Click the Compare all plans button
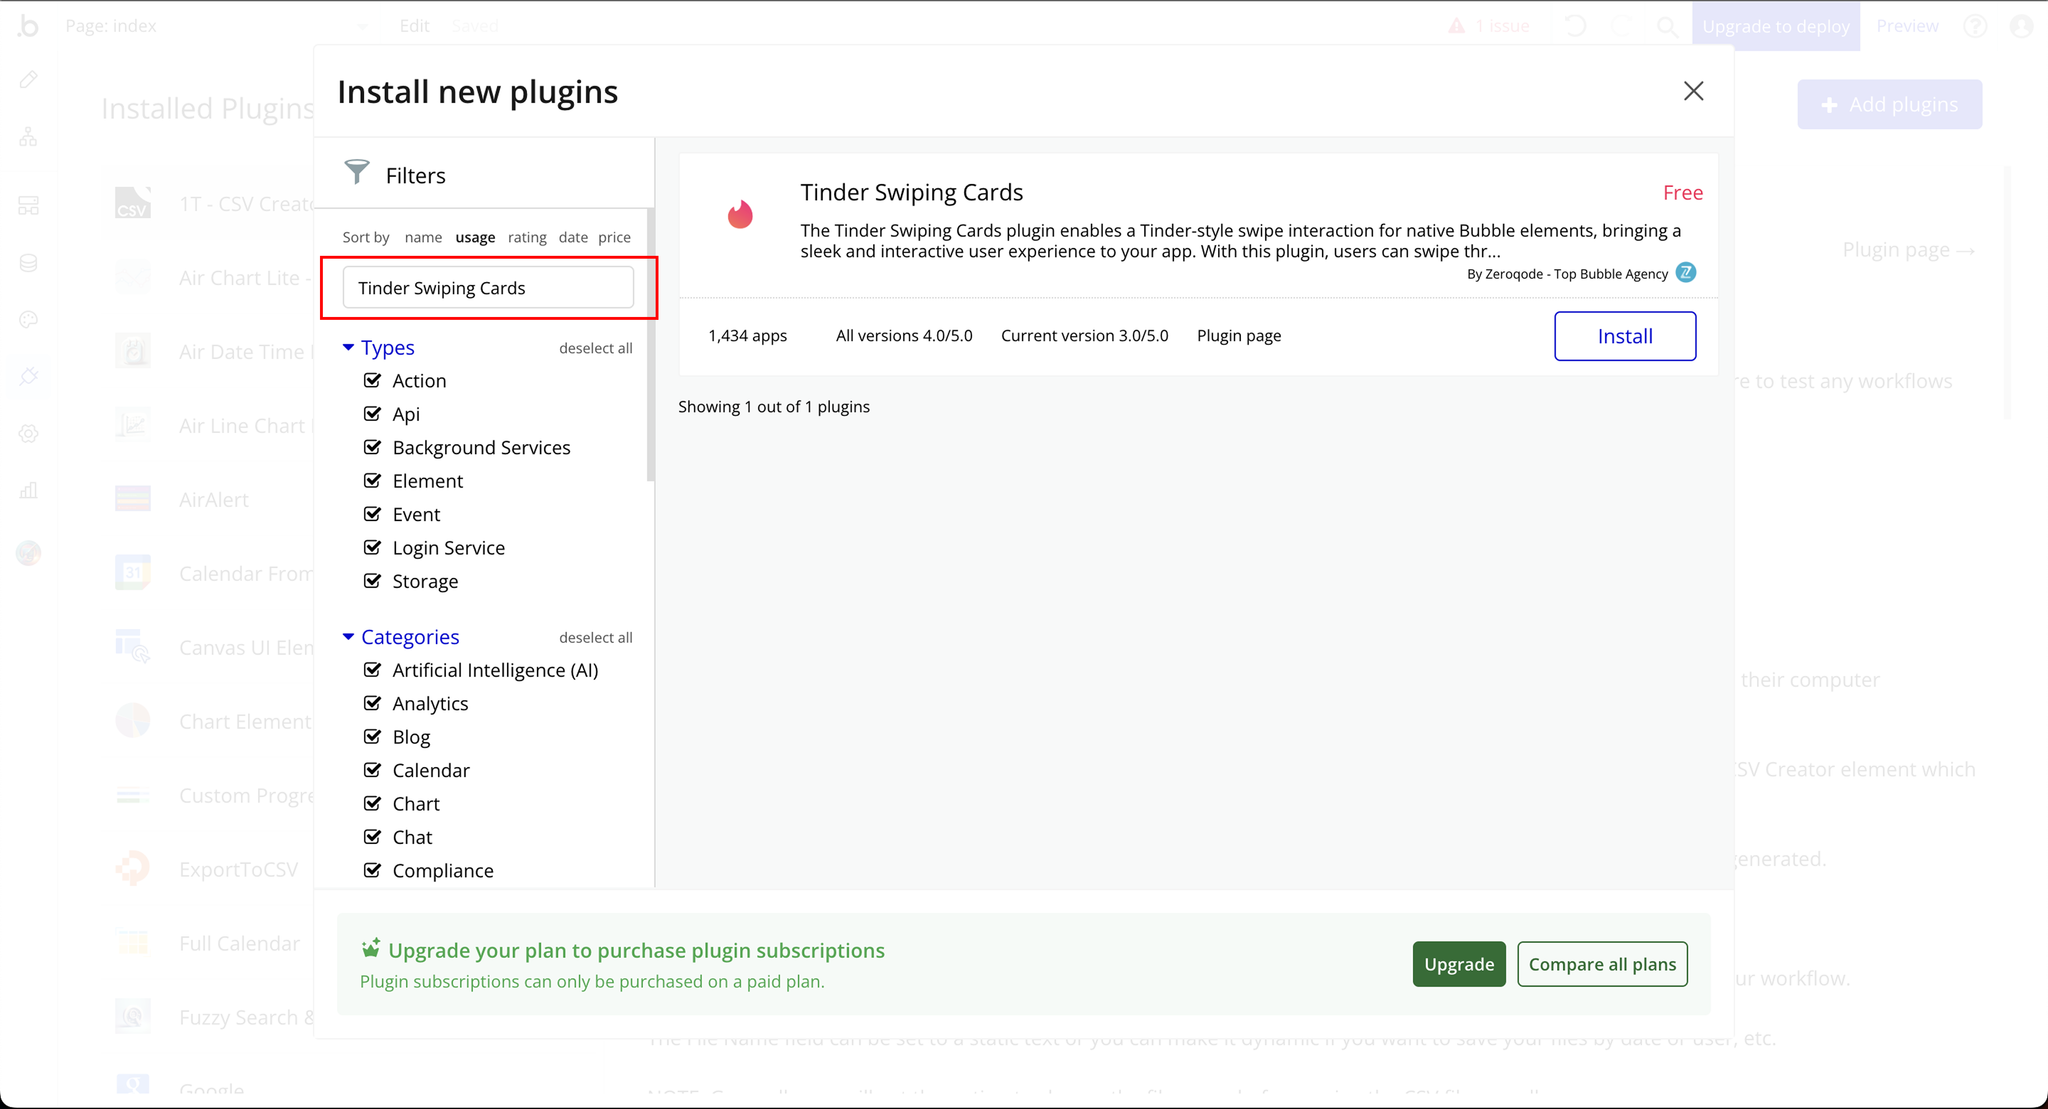The width and height of the screenshot is (2048, 1109). pos(1602,964)
